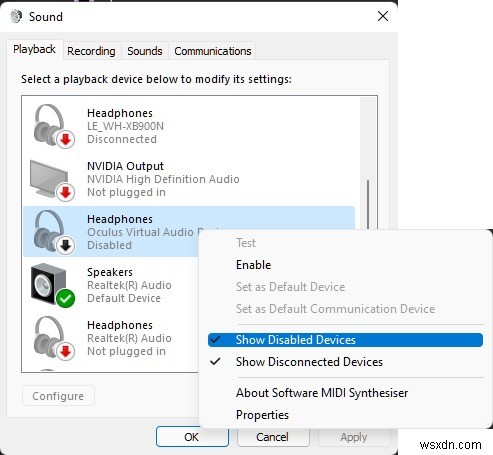Click the device list scrollbar thumb
This screenshot has height=455, width=493.
368,204
